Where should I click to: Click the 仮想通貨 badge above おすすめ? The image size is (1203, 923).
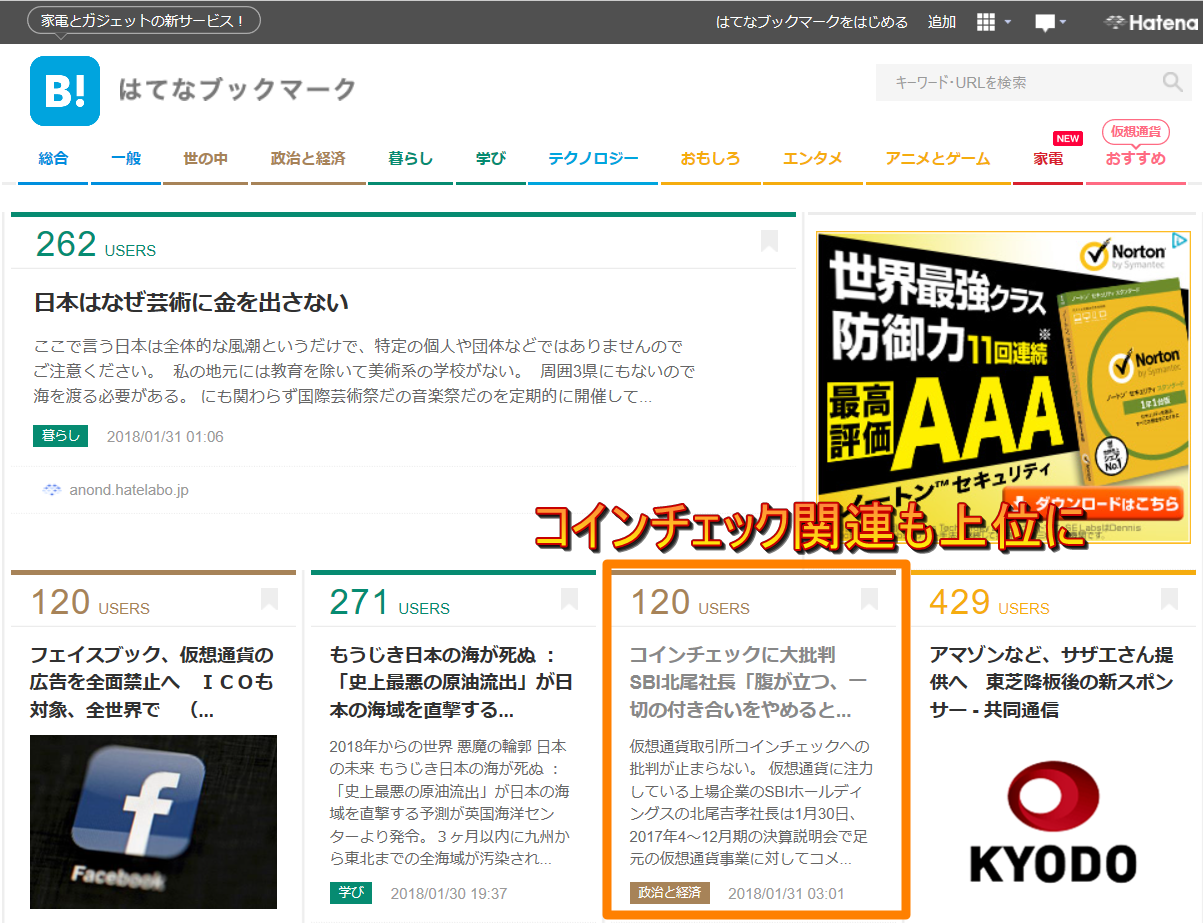pos(1135,131)
